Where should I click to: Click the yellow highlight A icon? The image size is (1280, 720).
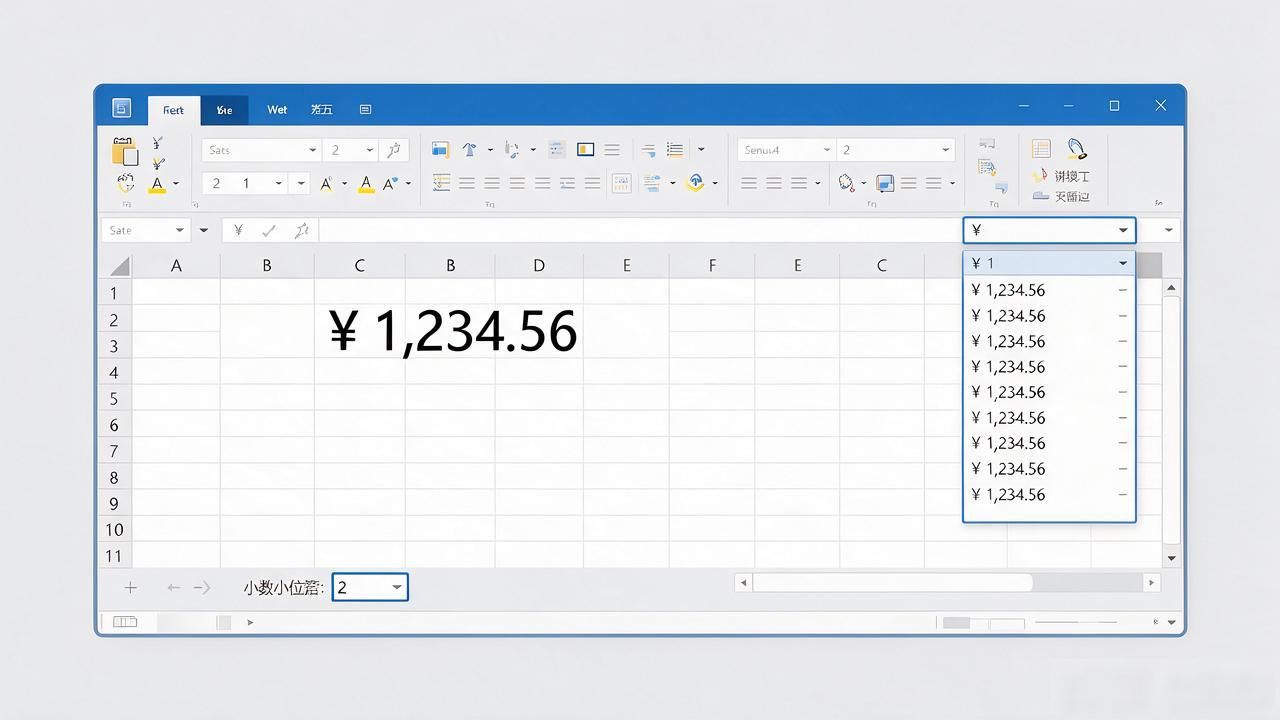coord(366,184)
